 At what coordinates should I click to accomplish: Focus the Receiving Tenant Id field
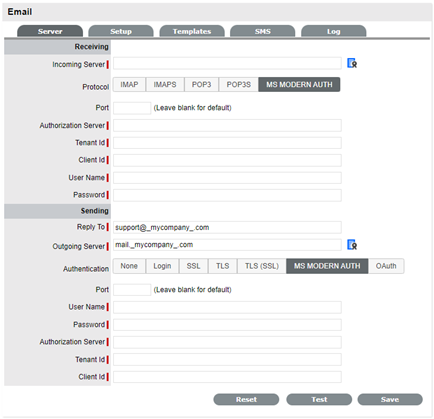pyautogui.click(x=227, y=143)
